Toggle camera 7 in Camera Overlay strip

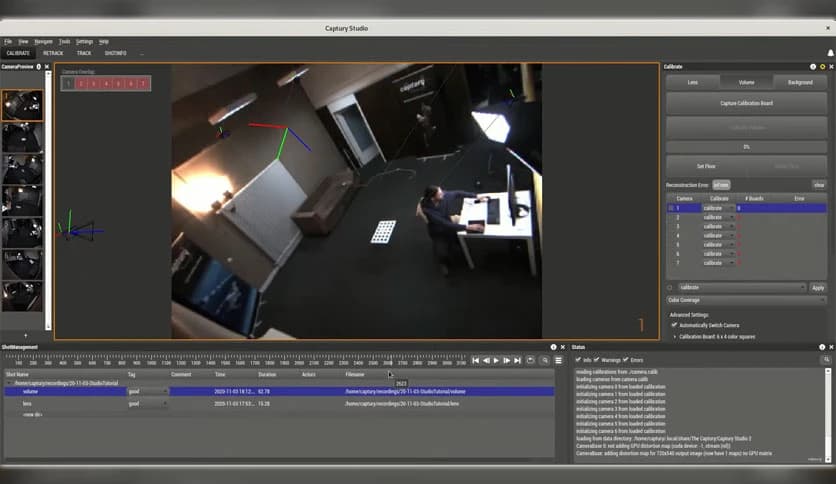pos(143,84)
